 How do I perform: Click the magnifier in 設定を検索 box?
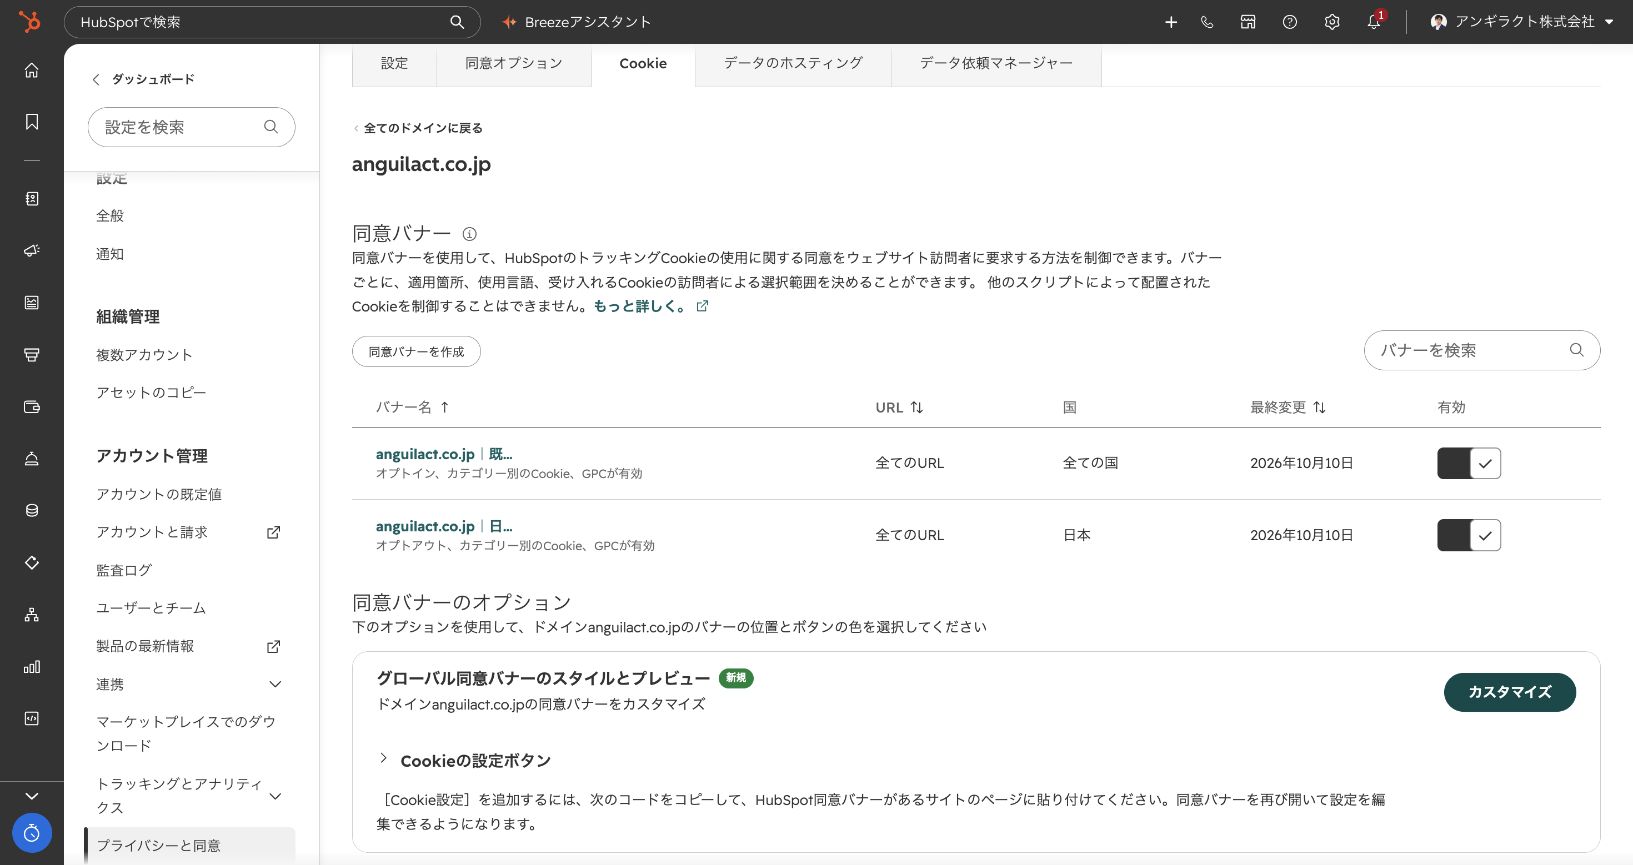270,127
